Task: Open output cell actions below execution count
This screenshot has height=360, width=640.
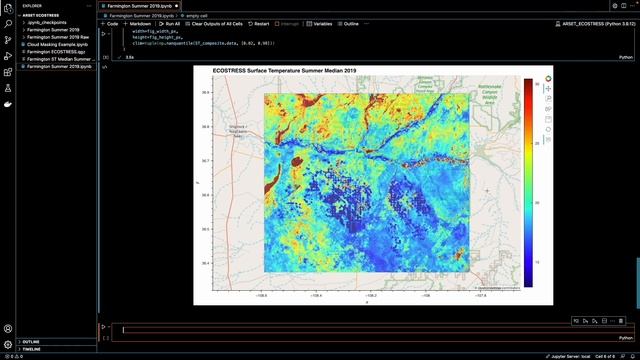Action: (x=105, y=67)
